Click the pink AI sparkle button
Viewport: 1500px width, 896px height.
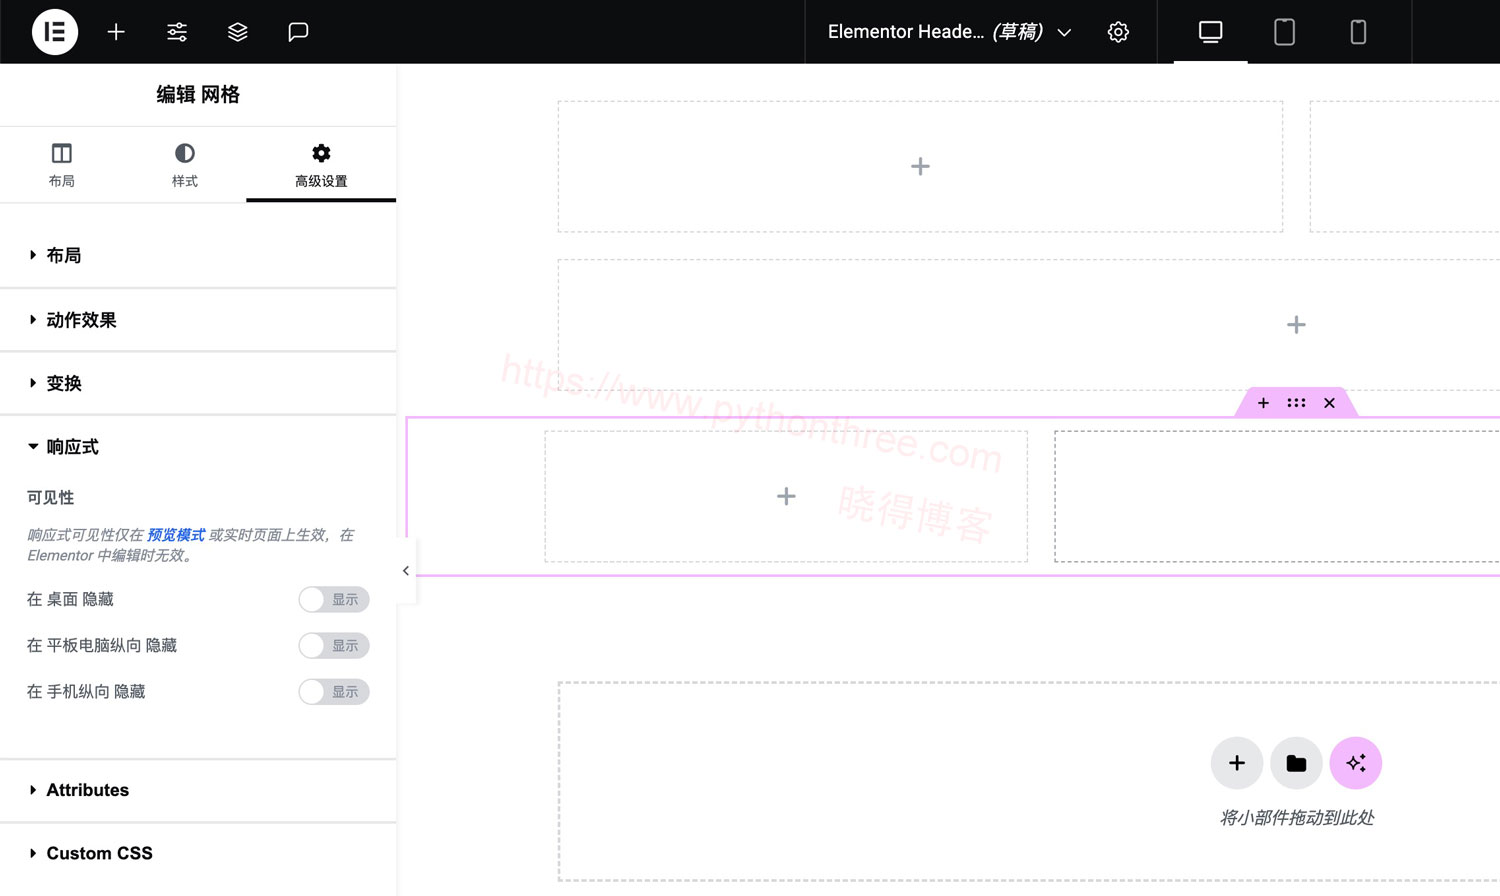1356,763
